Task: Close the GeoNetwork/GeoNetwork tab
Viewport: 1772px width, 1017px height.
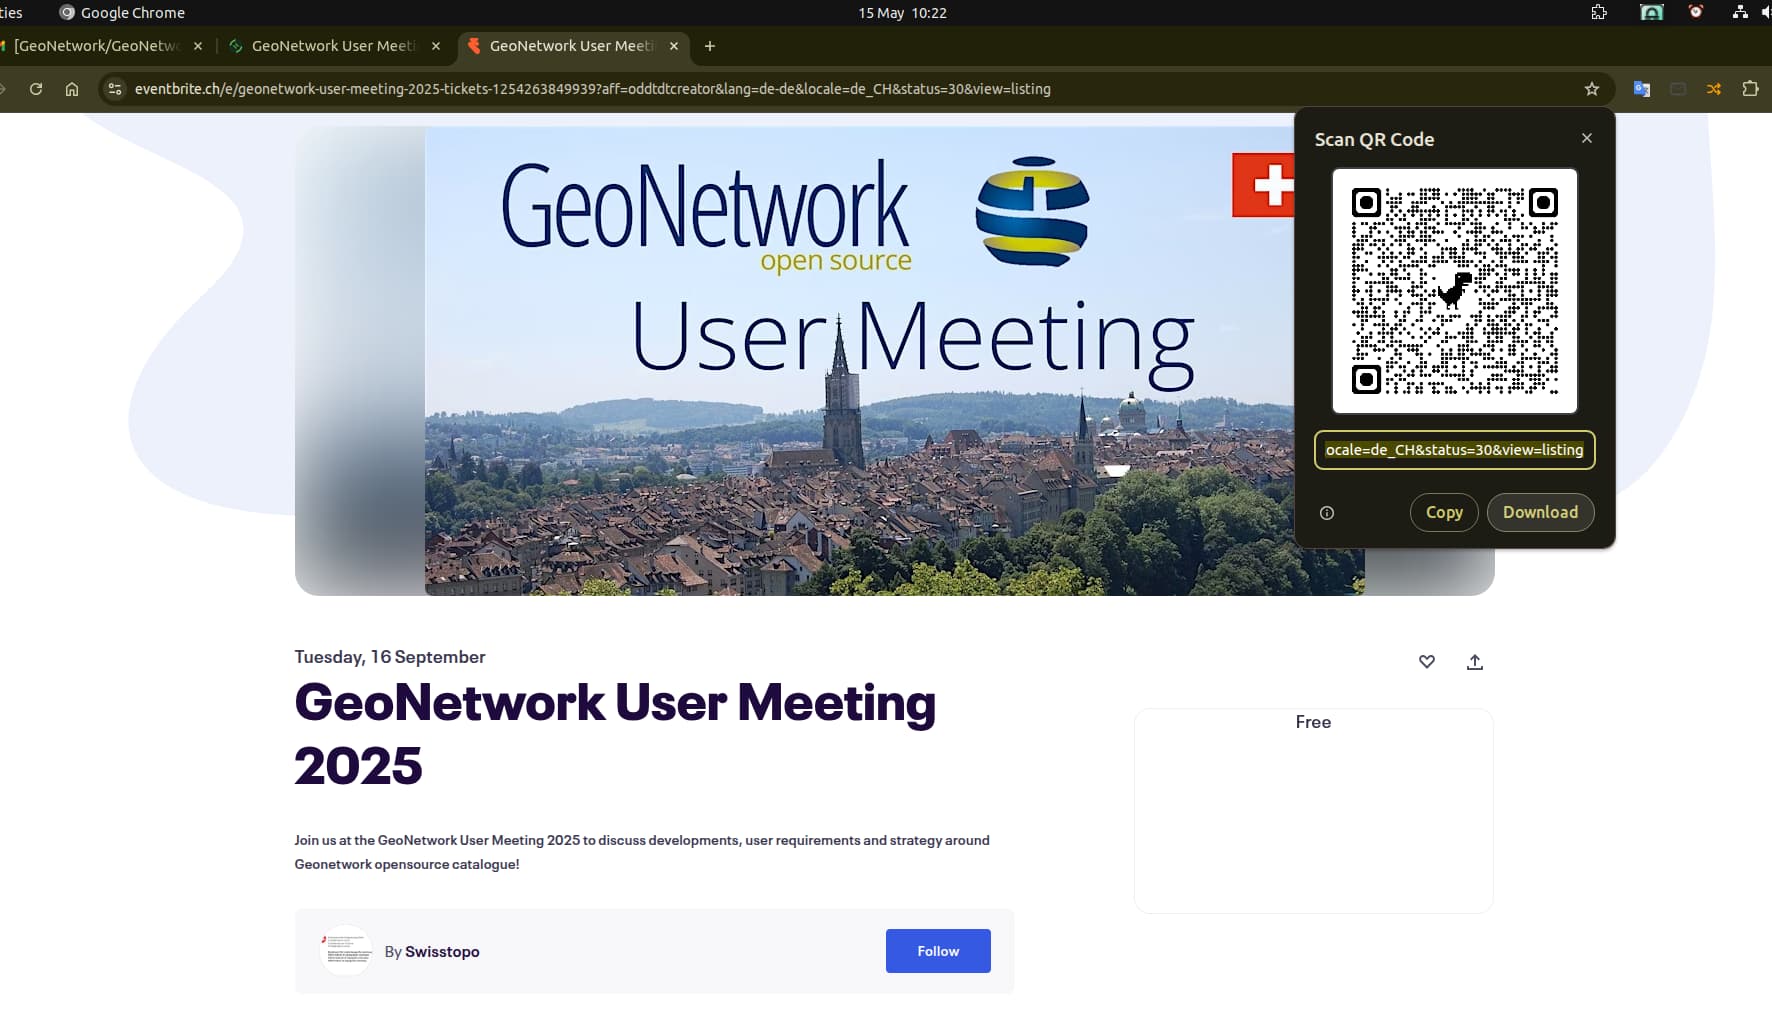Action: point(198,46)
